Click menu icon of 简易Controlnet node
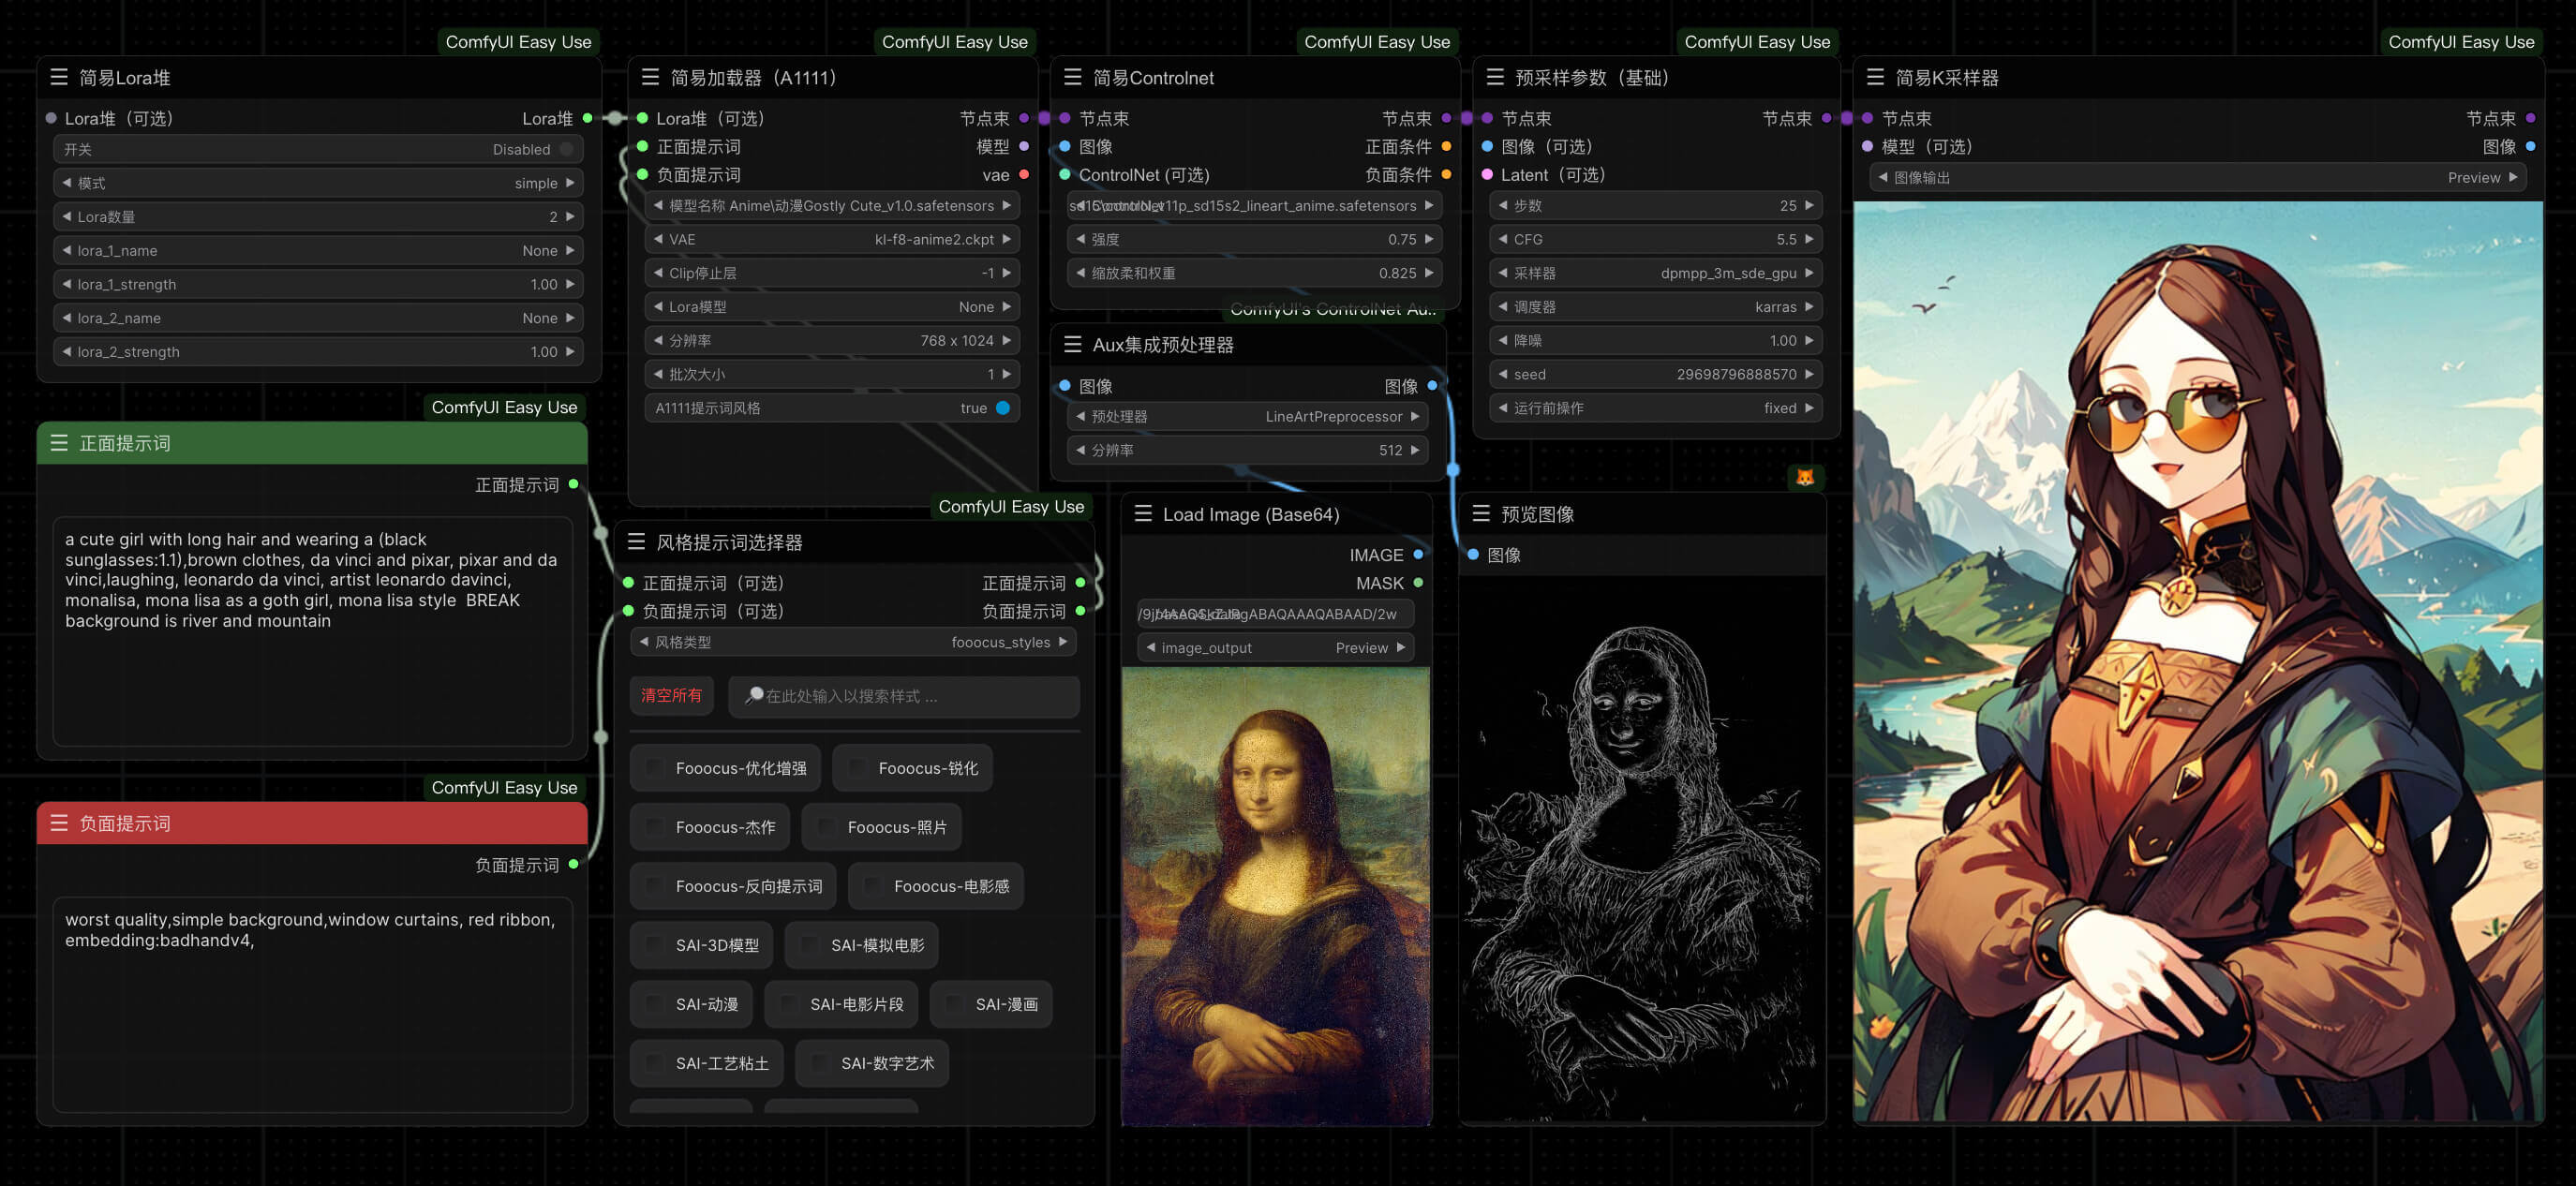 point(1072,78)
